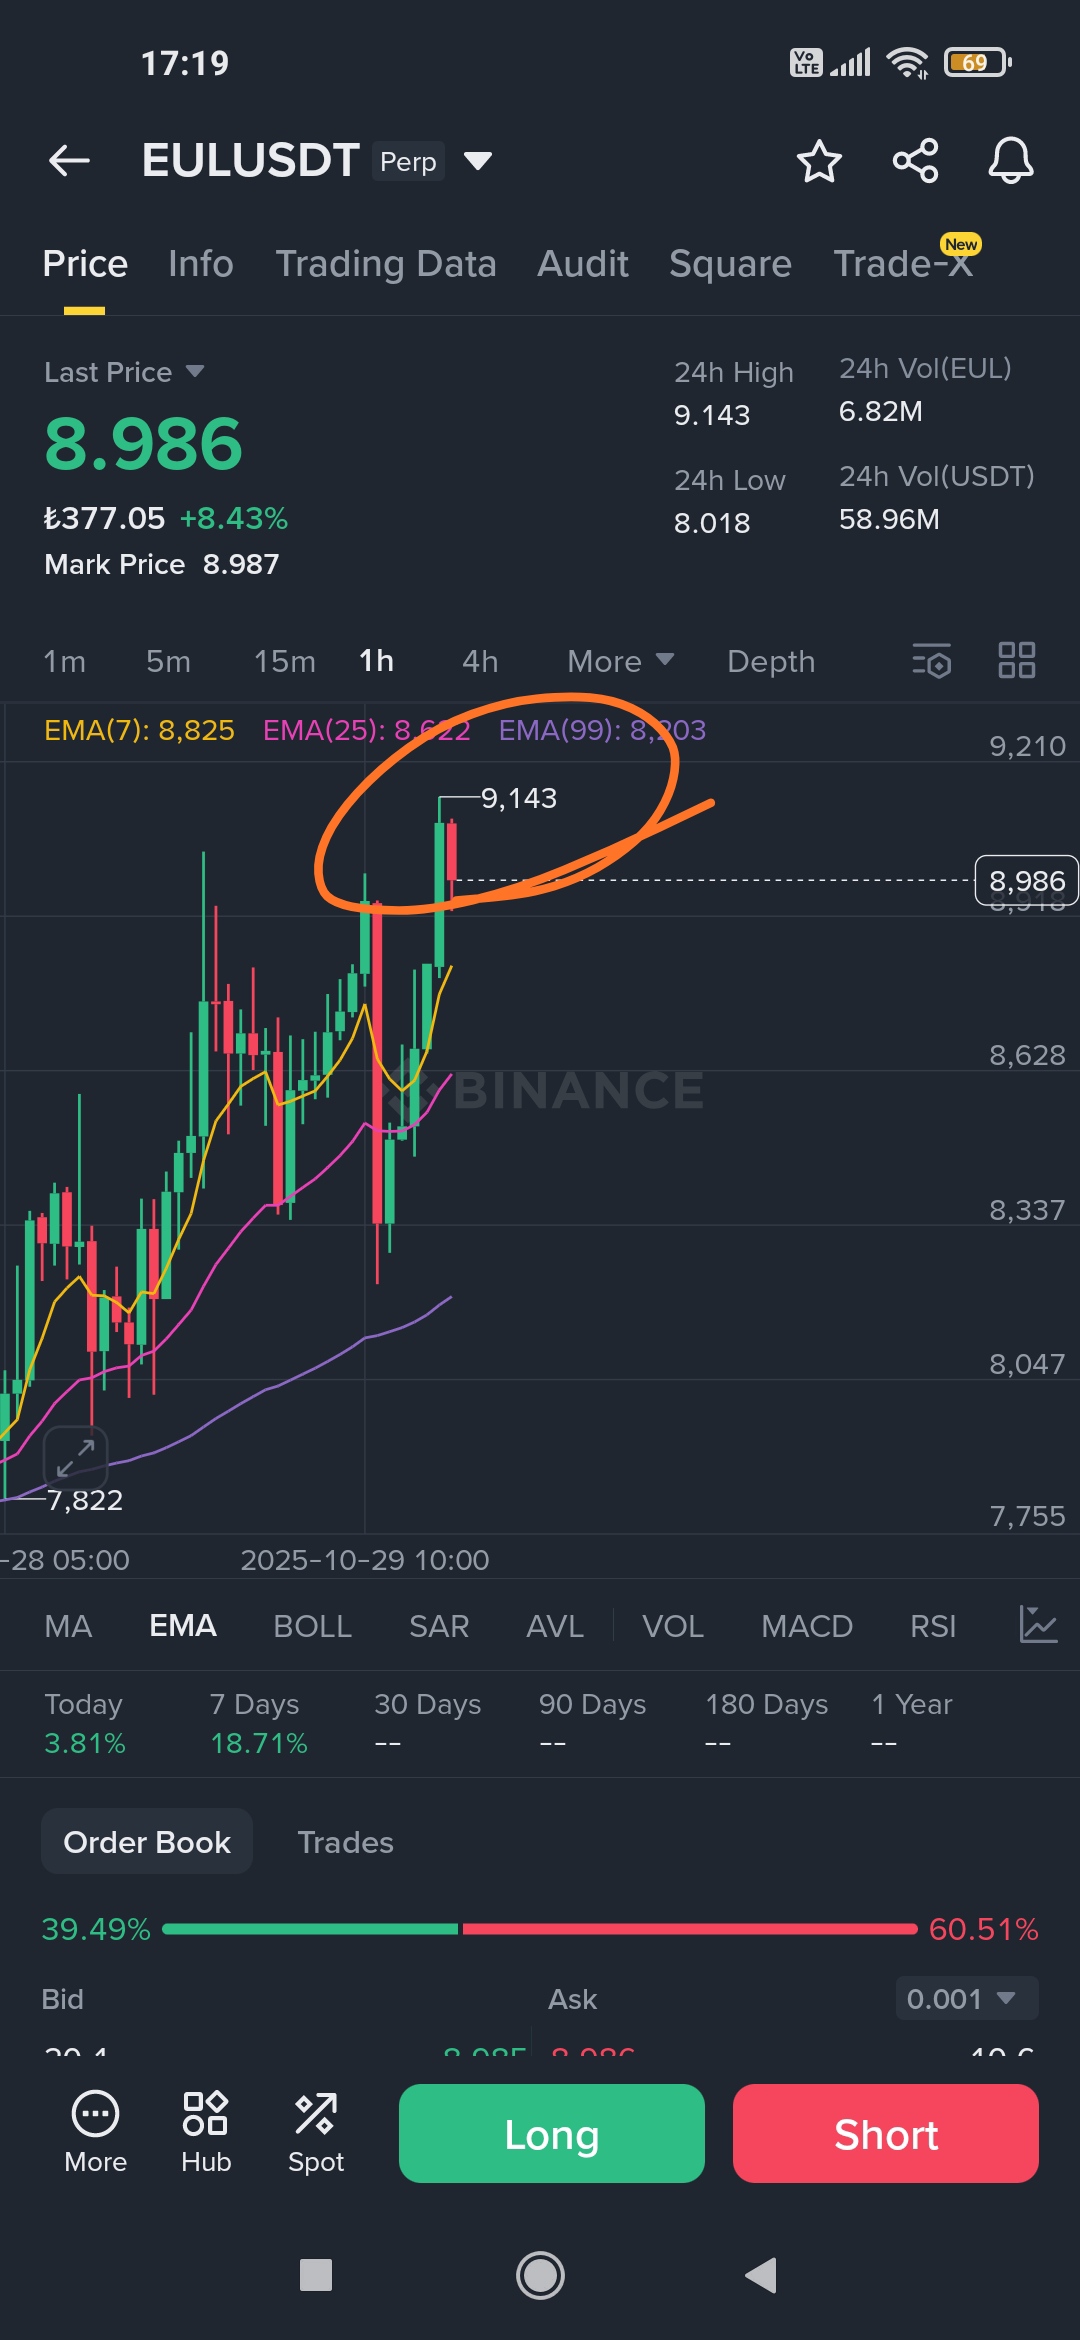Open the Hub icon
Screen dimensions: 1080x2340
206,2132
